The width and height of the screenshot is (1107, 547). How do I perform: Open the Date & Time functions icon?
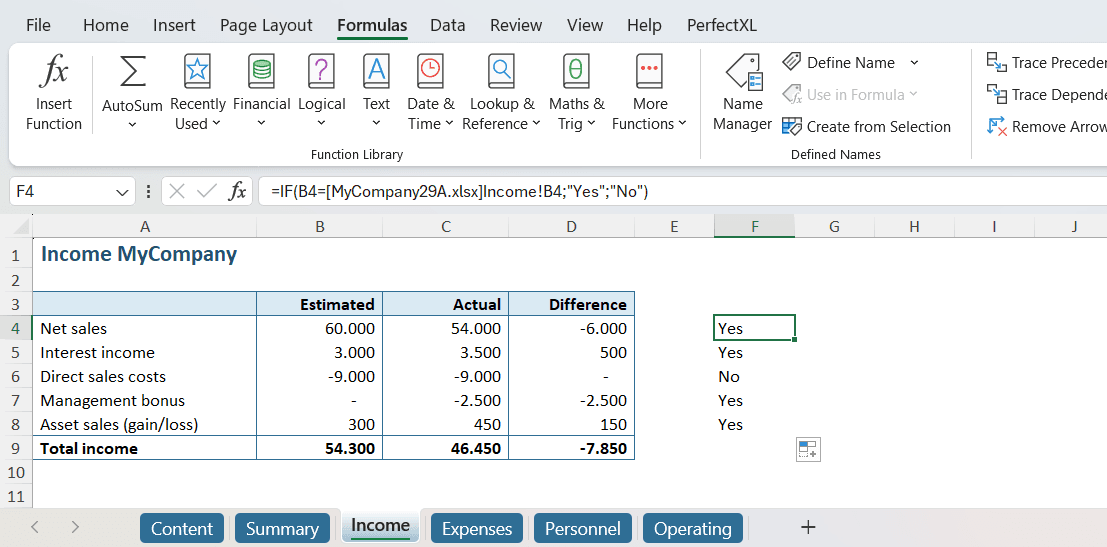pyautogui.click(x=431, y=71)
